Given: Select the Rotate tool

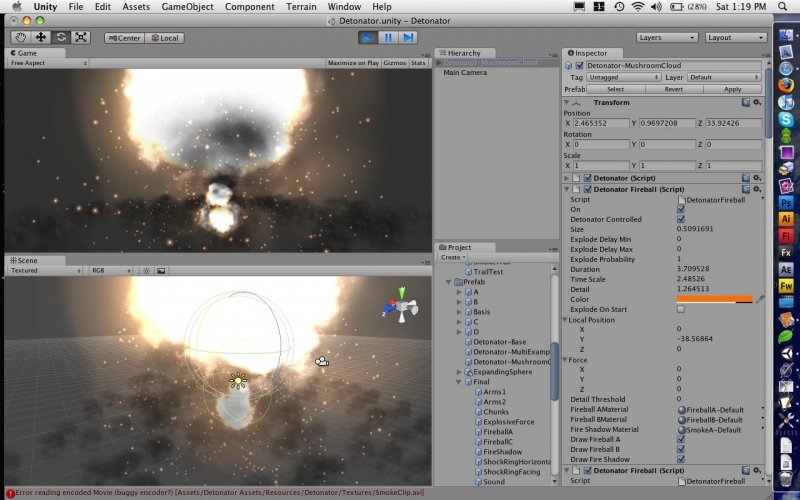Looking at the screenshot, I should pyautogui.click(x=60, y=37).
